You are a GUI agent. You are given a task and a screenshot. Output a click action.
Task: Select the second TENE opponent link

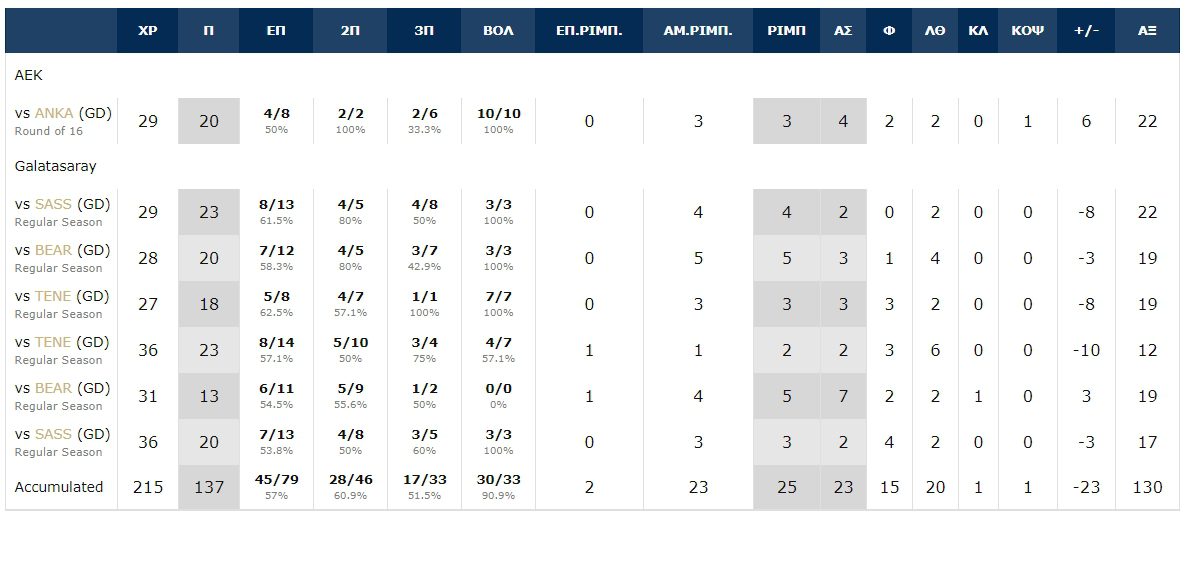[x=53, y=342]
